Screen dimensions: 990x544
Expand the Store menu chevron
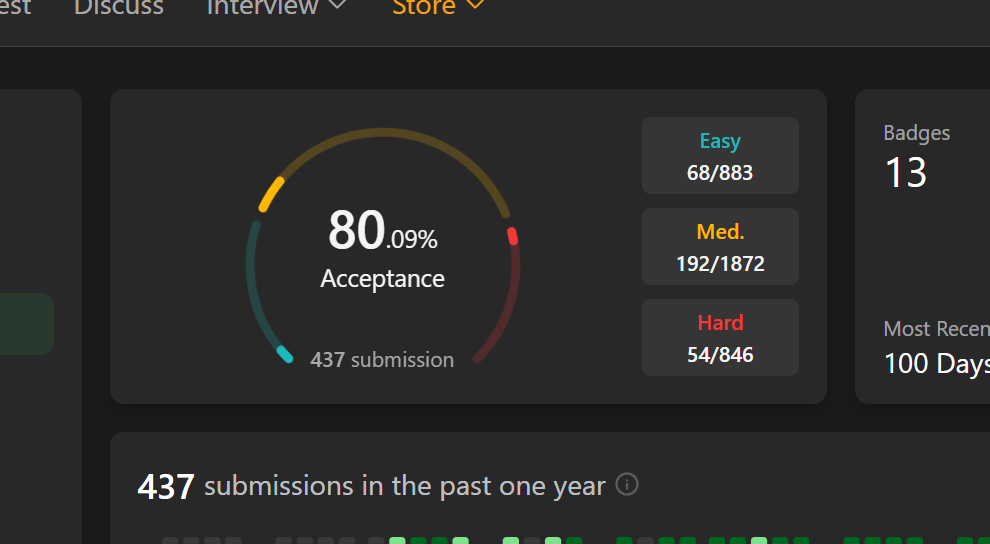point(475,6)
